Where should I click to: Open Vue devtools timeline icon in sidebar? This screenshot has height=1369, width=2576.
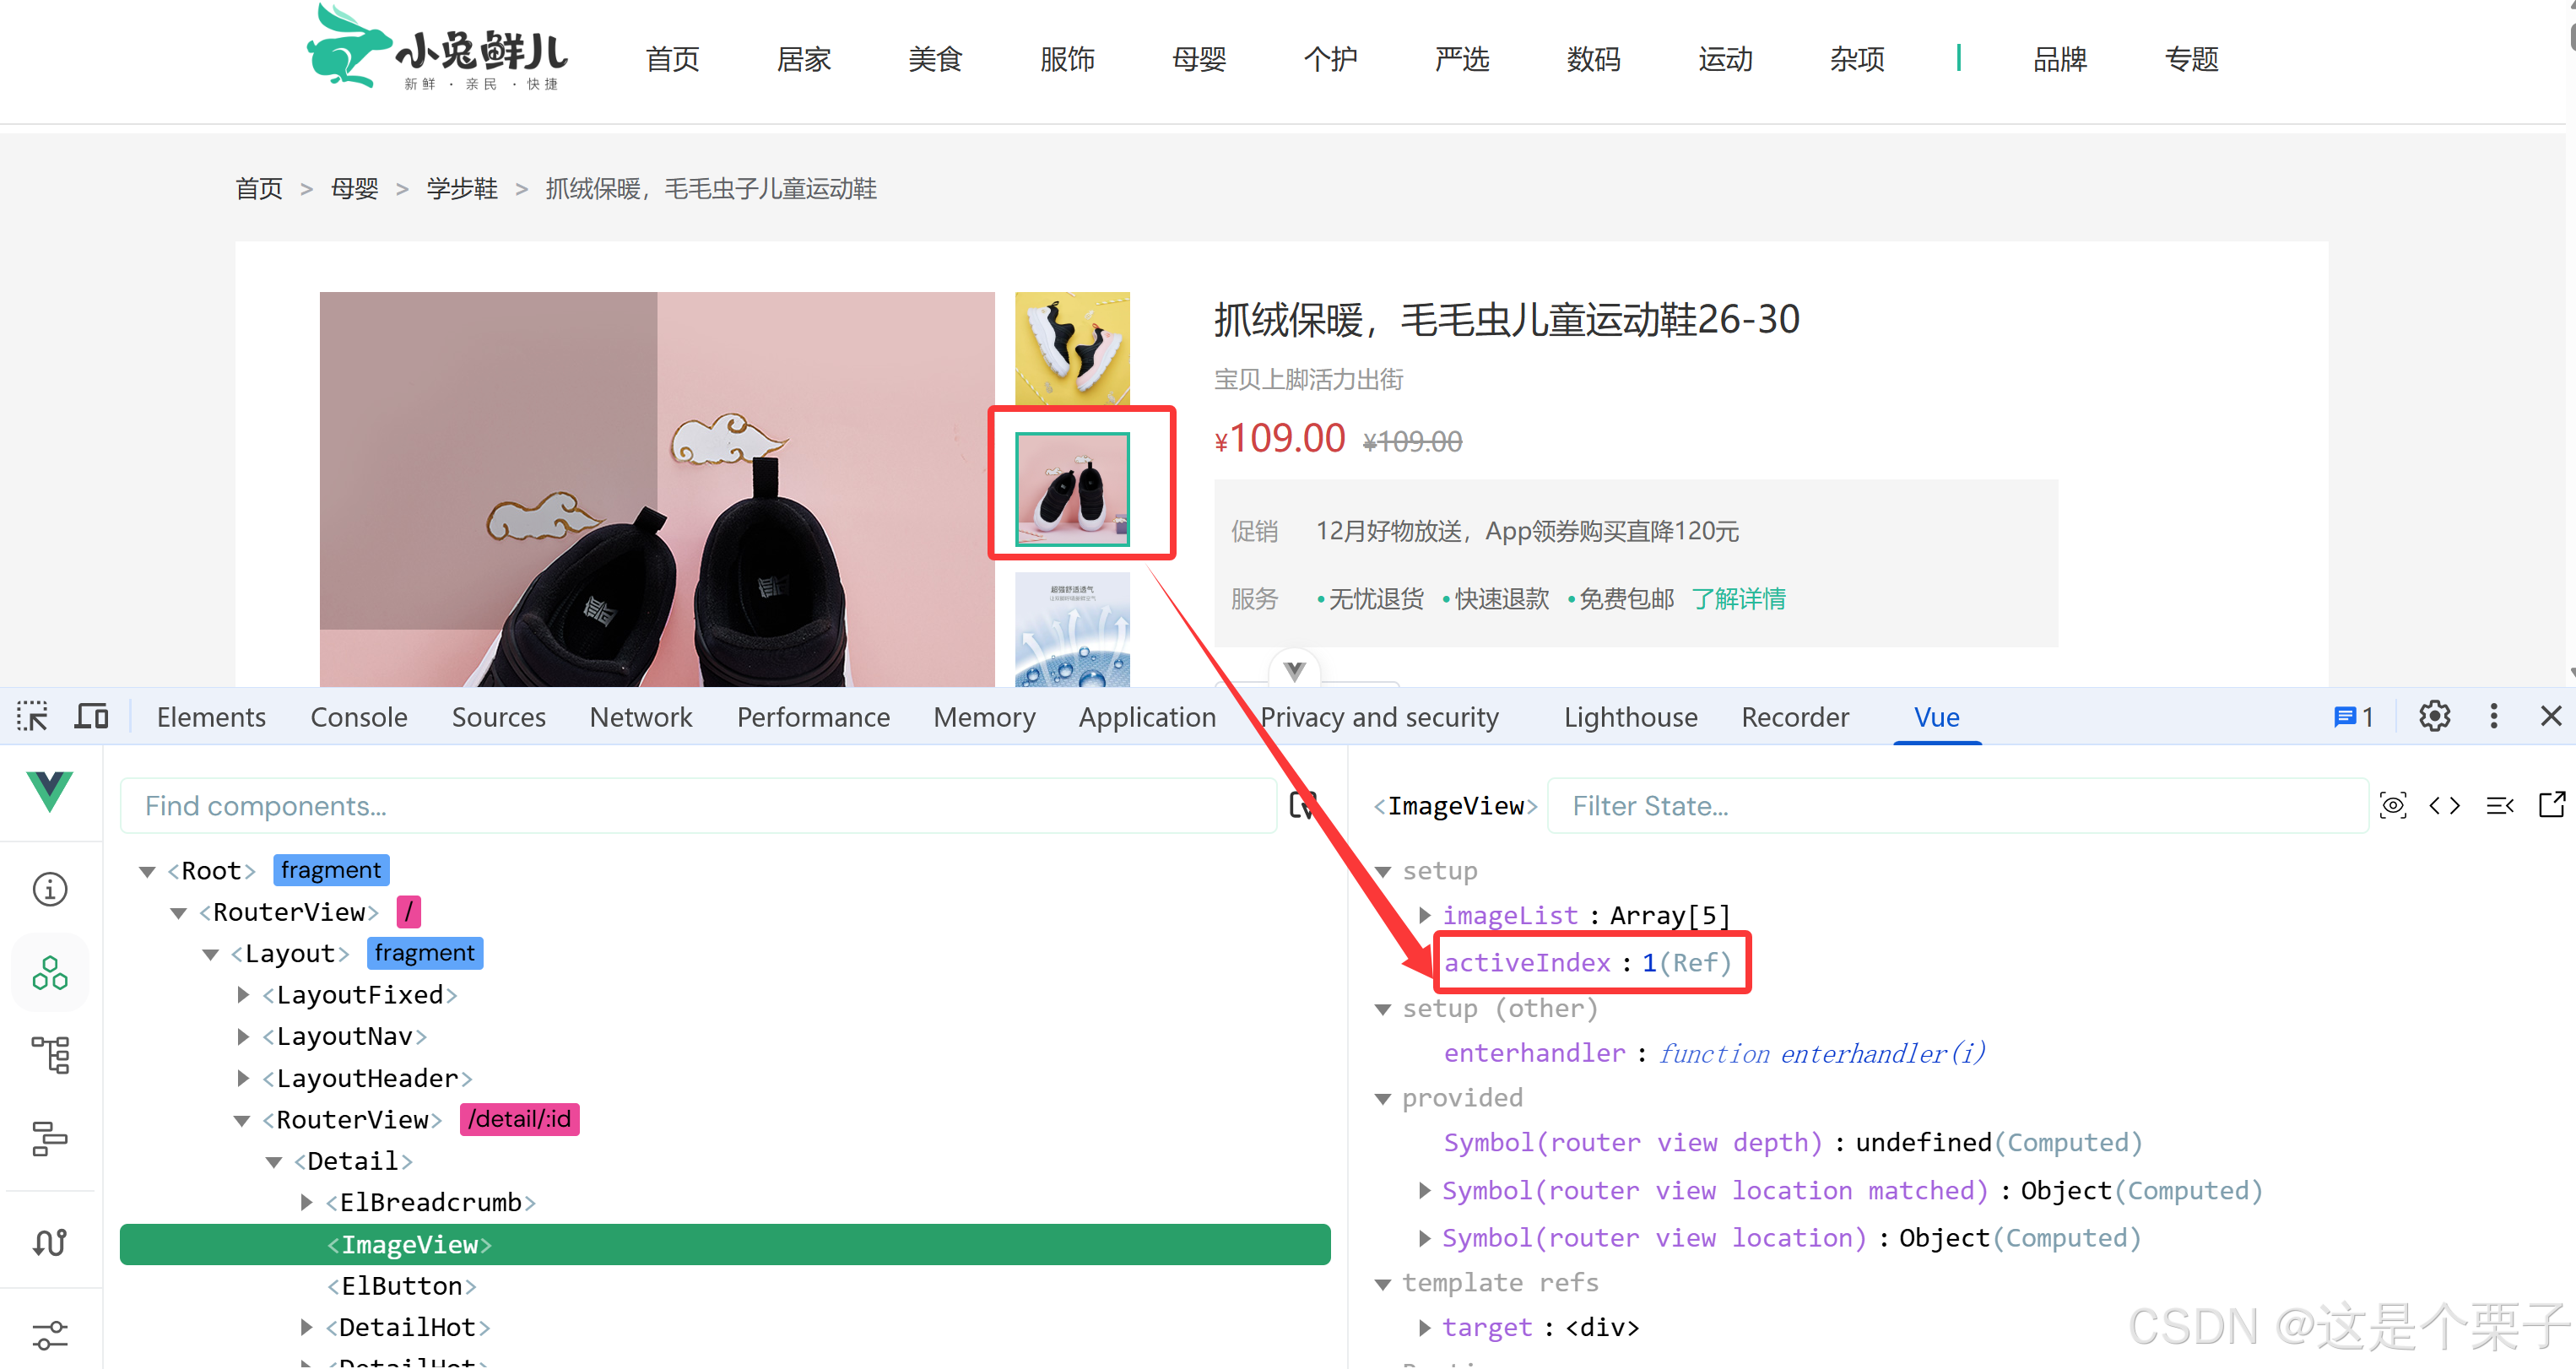click(49, 1138)
